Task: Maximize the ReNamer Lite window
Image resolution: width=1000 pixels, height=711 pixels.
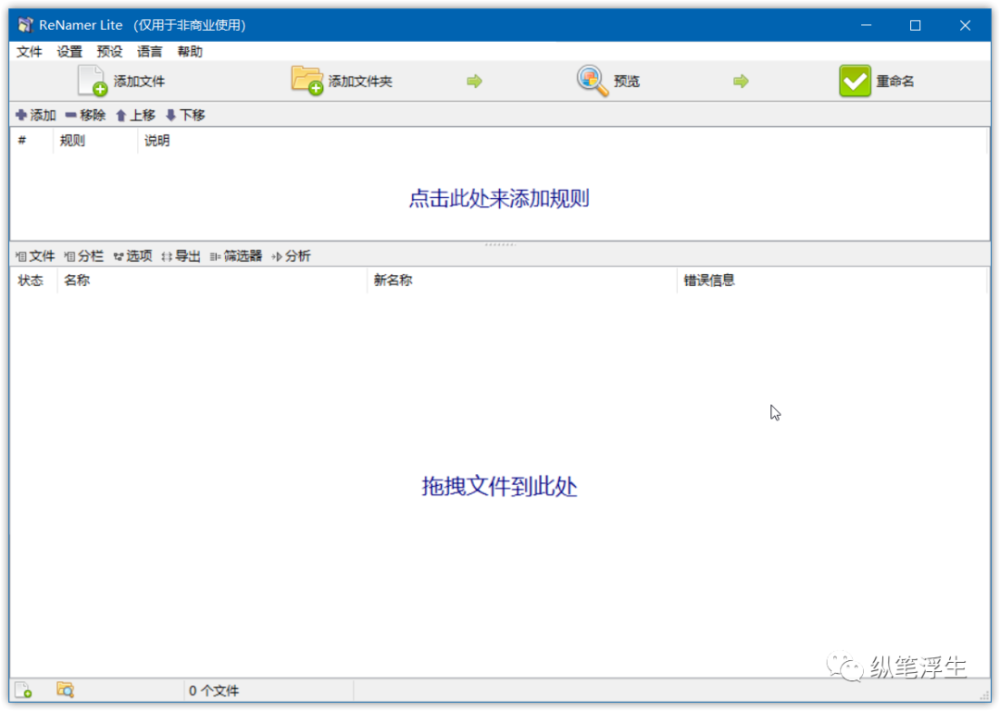Action: pos(915,26)
